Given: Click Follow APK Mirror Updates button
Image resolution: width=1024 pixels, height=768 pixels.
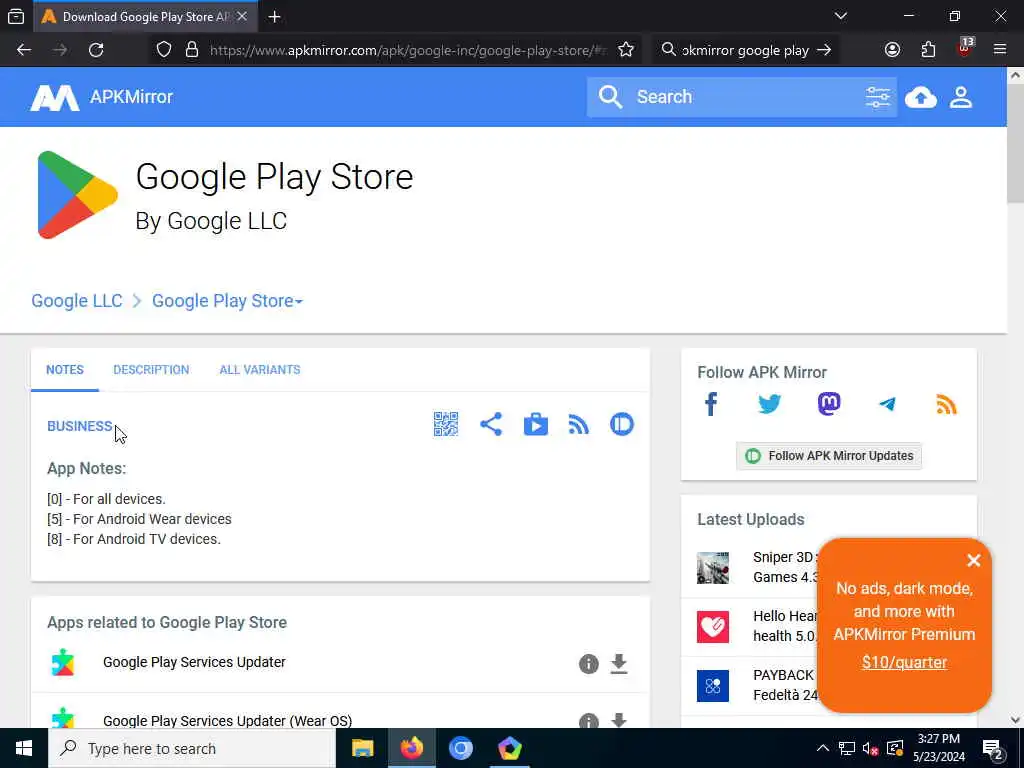Looking at the screenshot, I should pos(829,456).
